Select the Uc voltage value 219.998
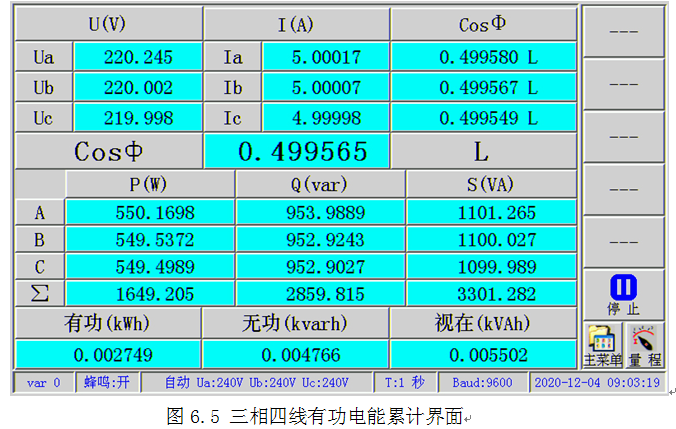 (138, 118)
